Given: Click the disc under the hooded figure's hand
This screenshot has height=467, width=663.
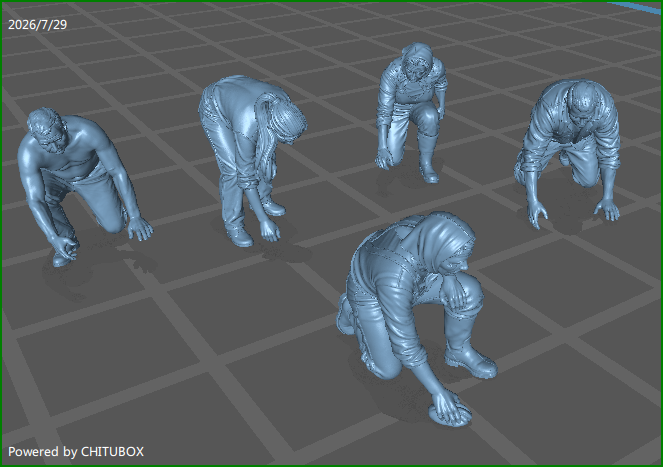Looking at the screenshot, I should pos(450,415).
